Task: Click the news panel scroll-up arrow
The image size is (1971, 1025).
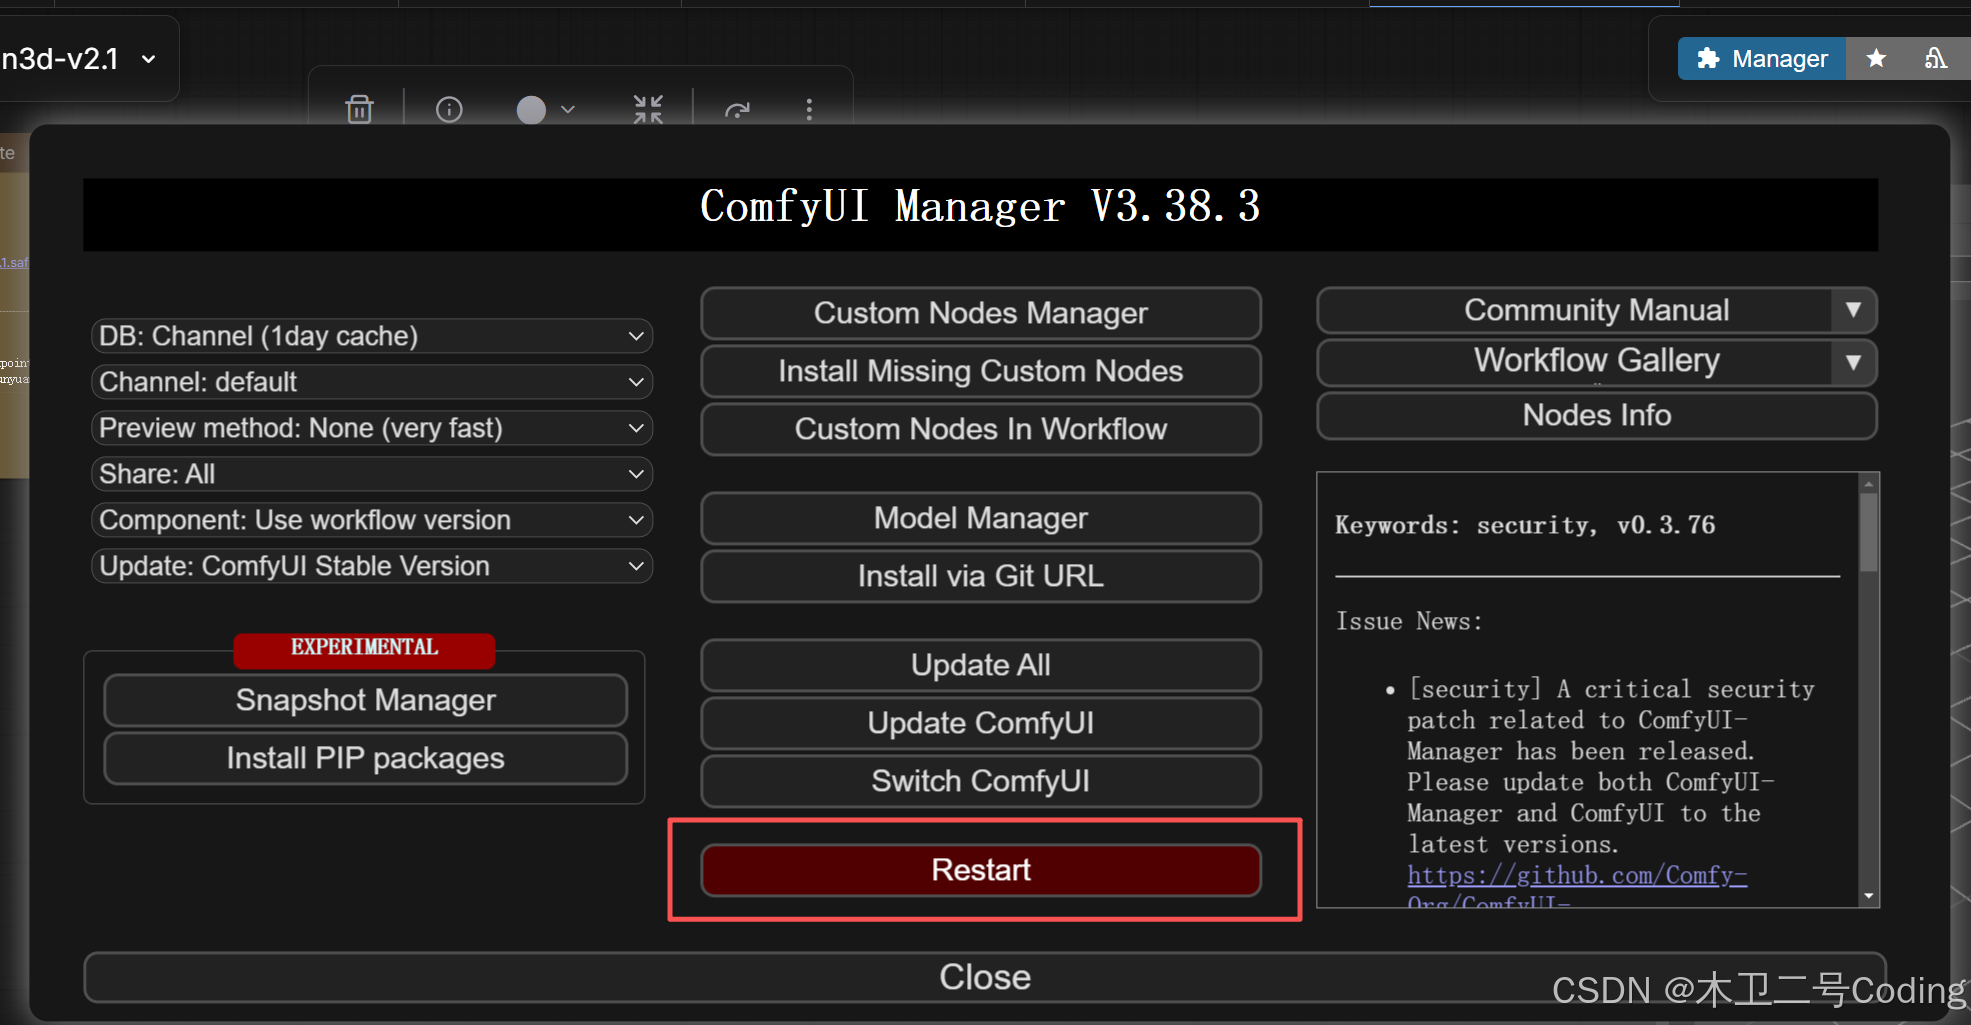Action: [1868, 484]
